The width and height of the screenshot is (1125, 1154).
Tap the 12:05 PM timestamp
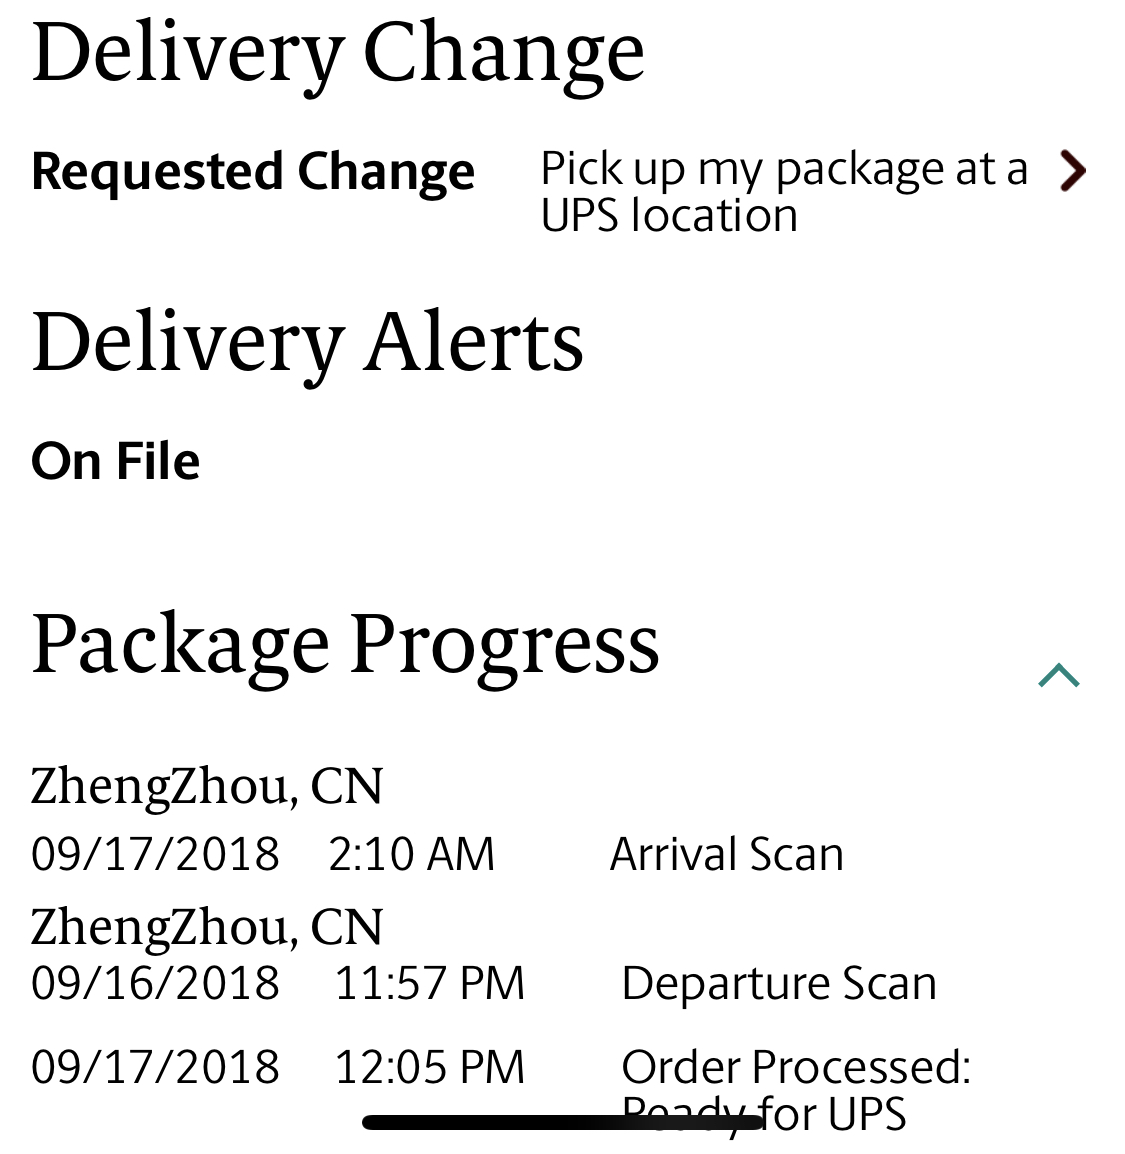429,1067
